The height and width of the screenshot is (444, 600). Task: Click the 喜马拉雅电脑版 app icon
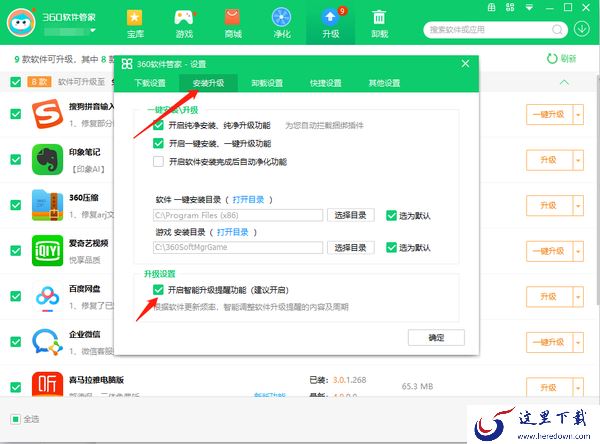pyautogui.click(x=47, y=384)
